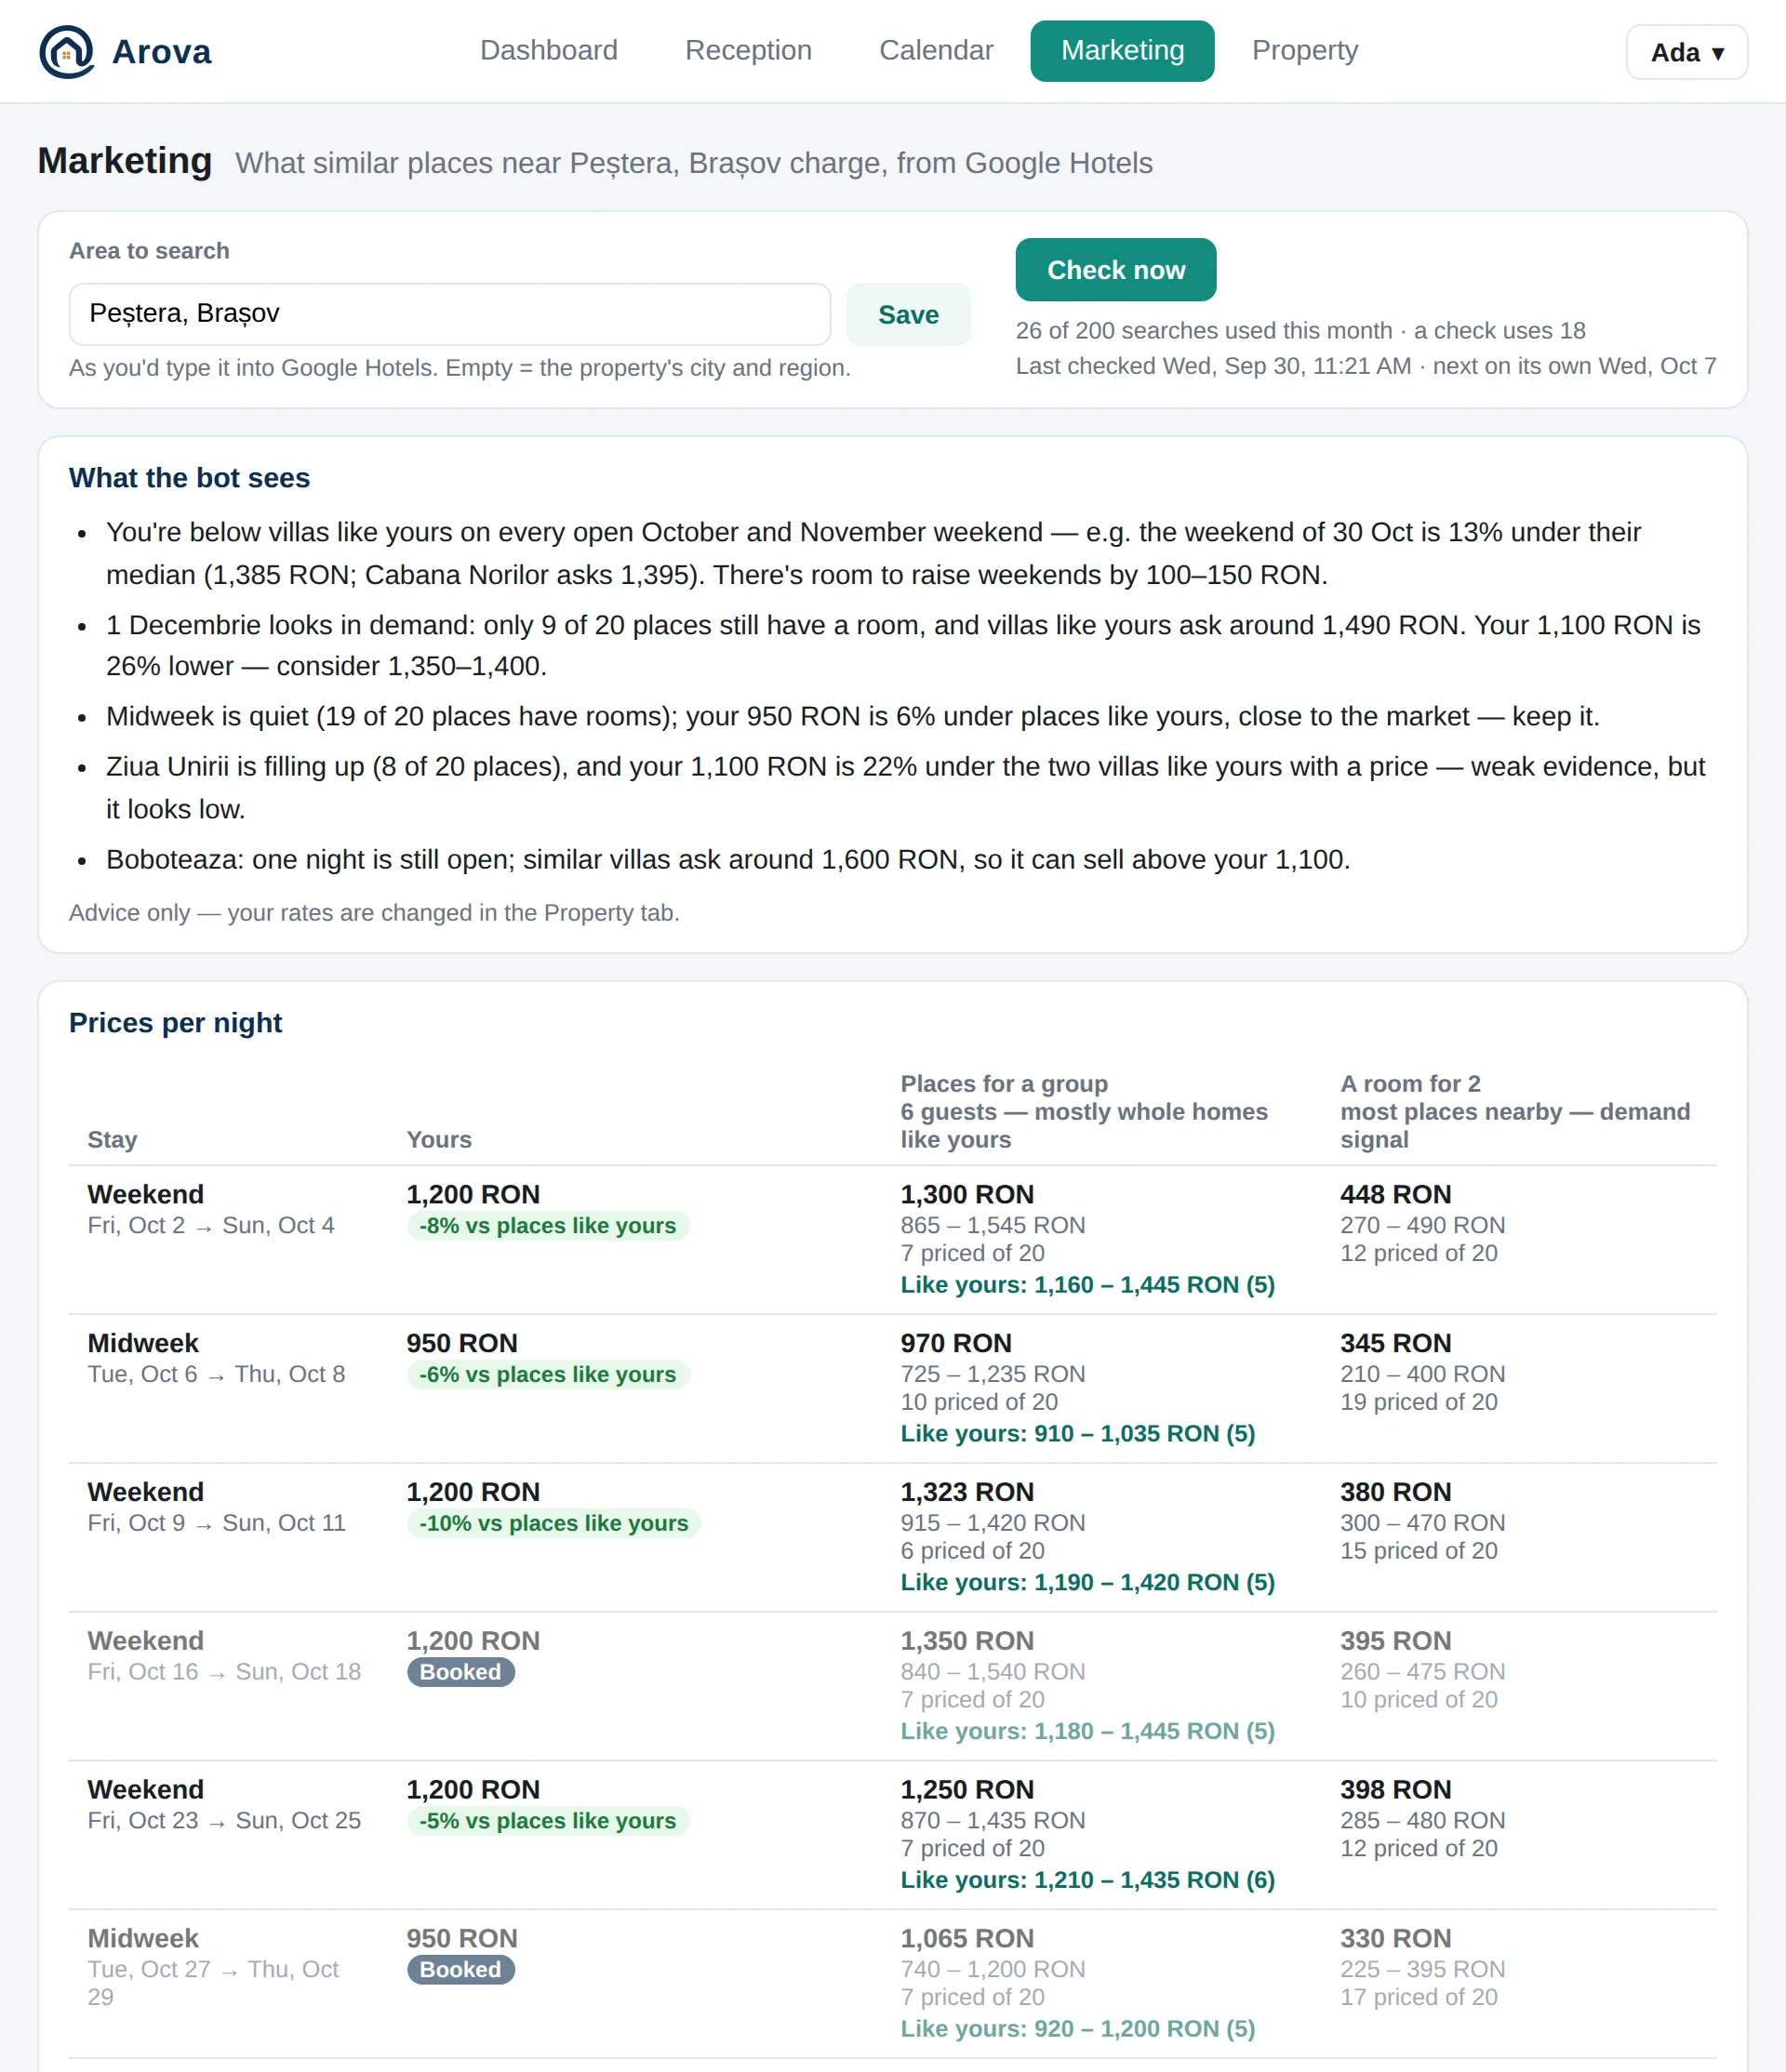Click the '-5% vs places like yours' badge
The image size is (1786, 2072).
(x=548, y=1820)
